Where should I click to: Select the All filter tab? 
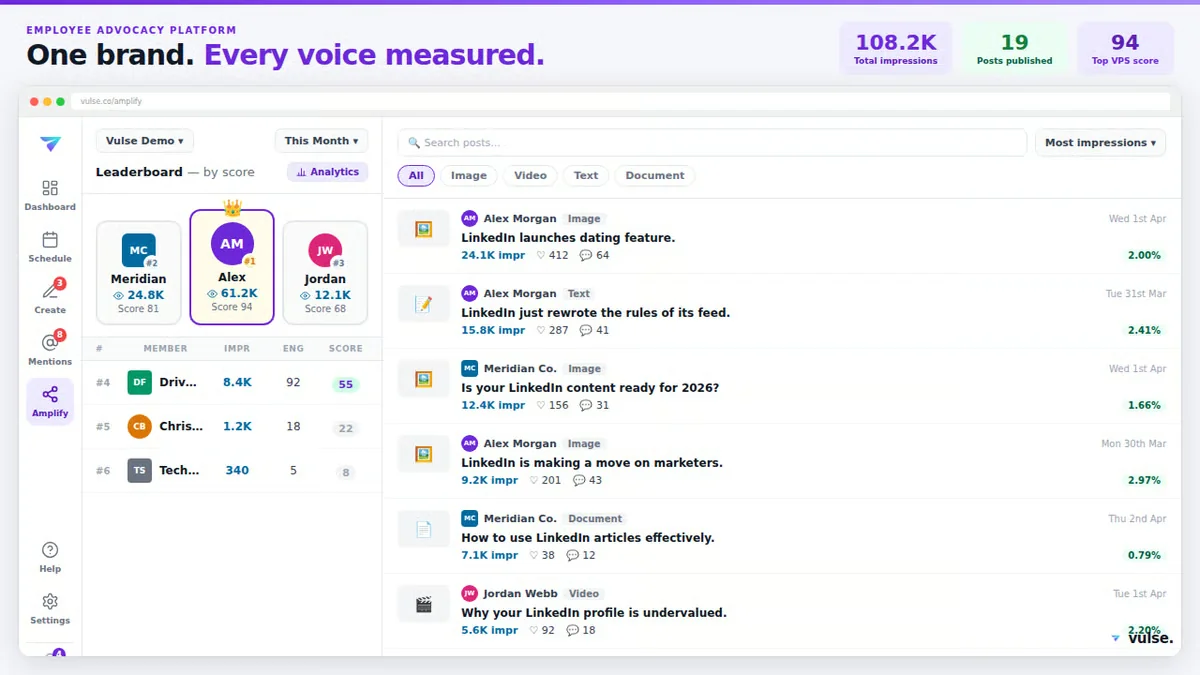pos(416,175)
